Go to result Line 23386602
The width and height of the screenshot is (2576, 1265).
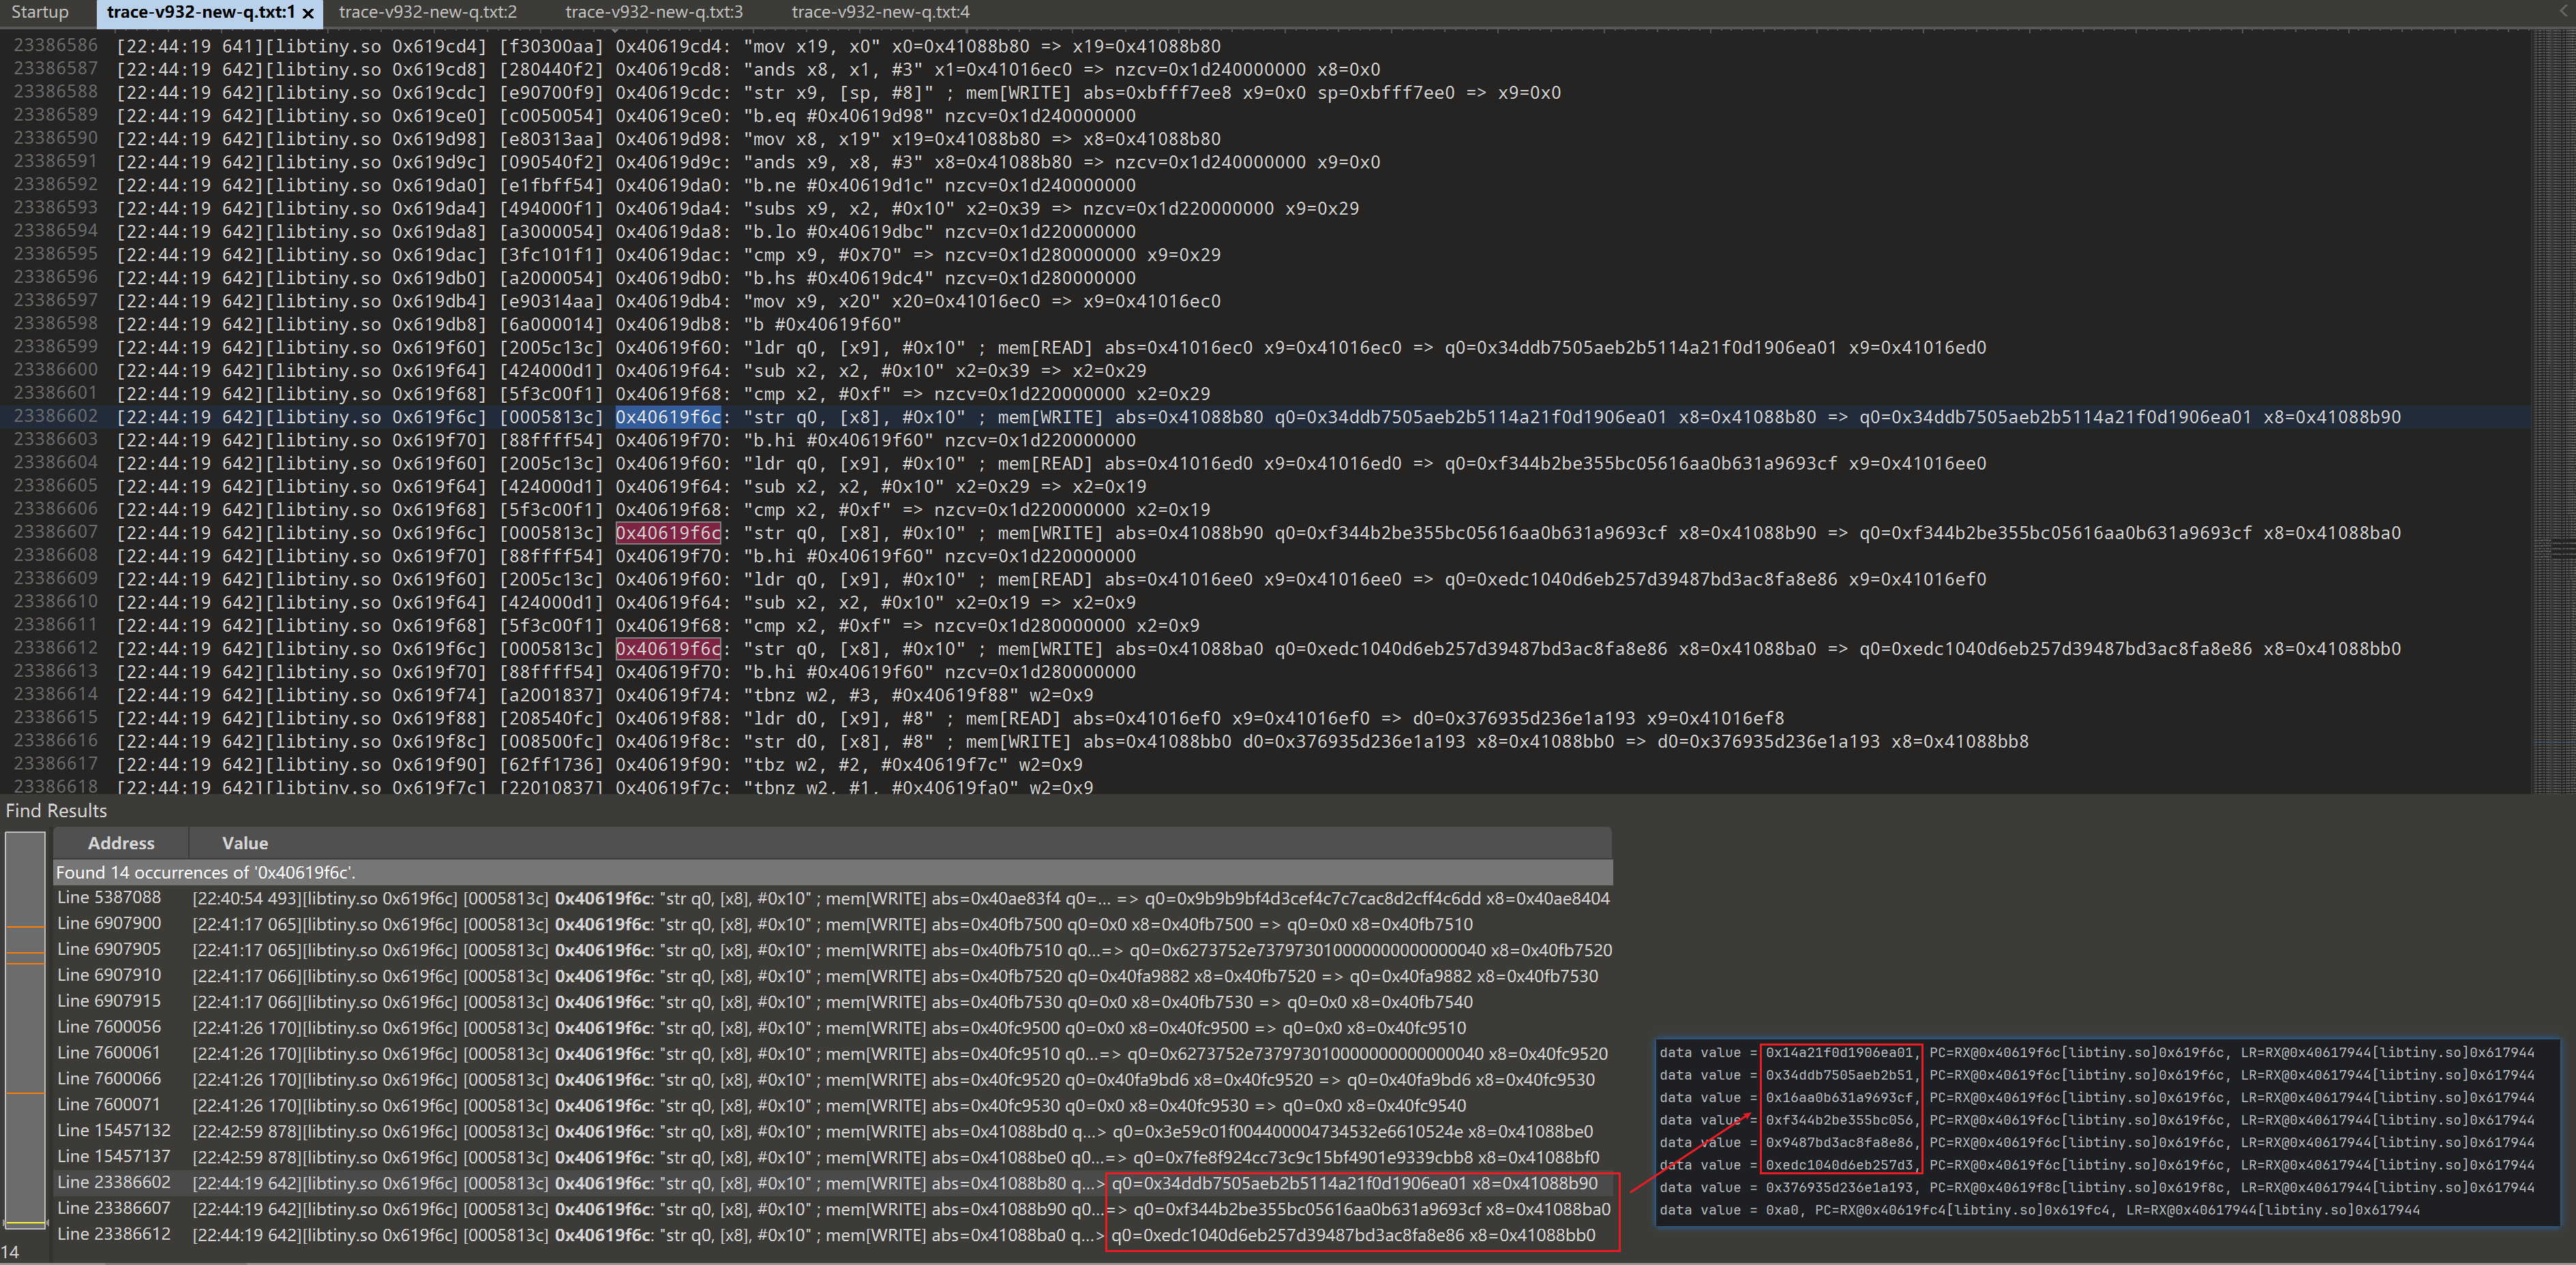832,1183
